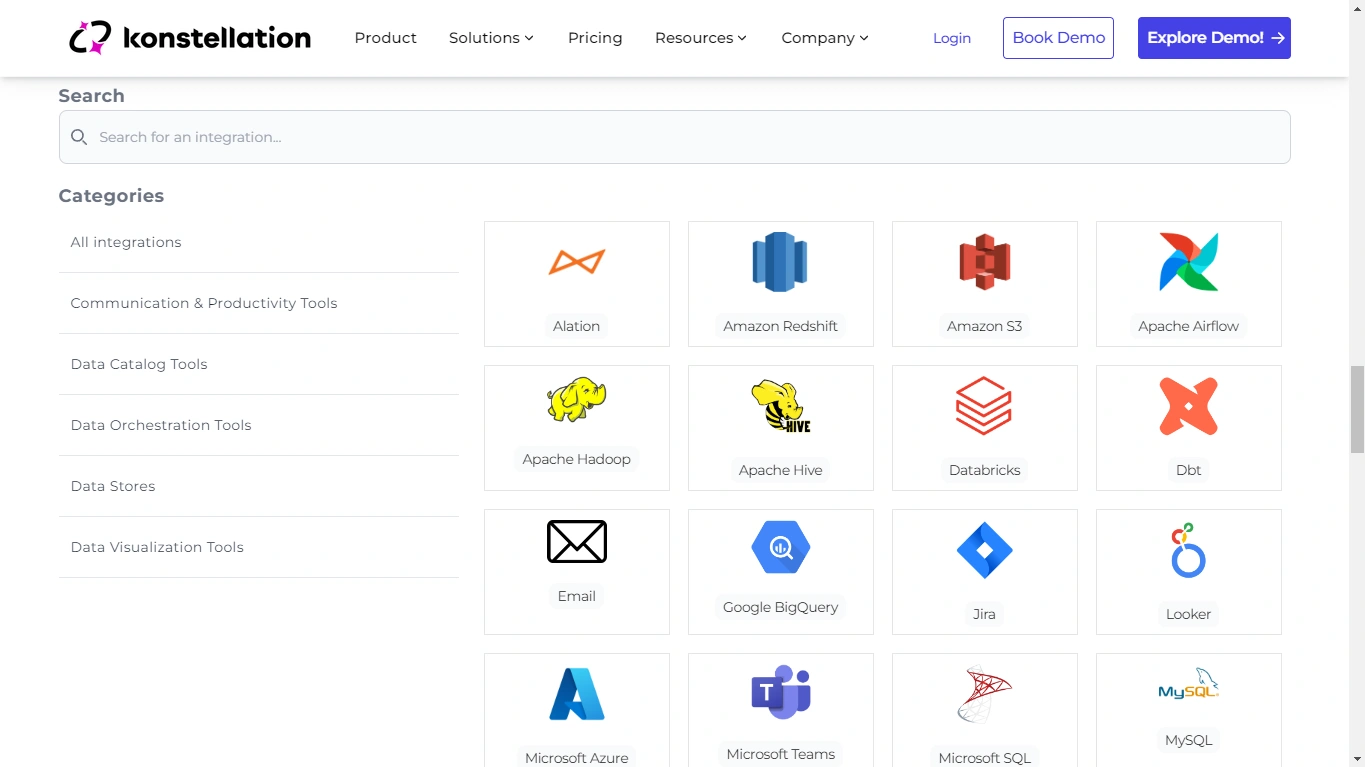Click the Microsoft SQL Server logo icon
The image size is (1365, 767).
984,694
